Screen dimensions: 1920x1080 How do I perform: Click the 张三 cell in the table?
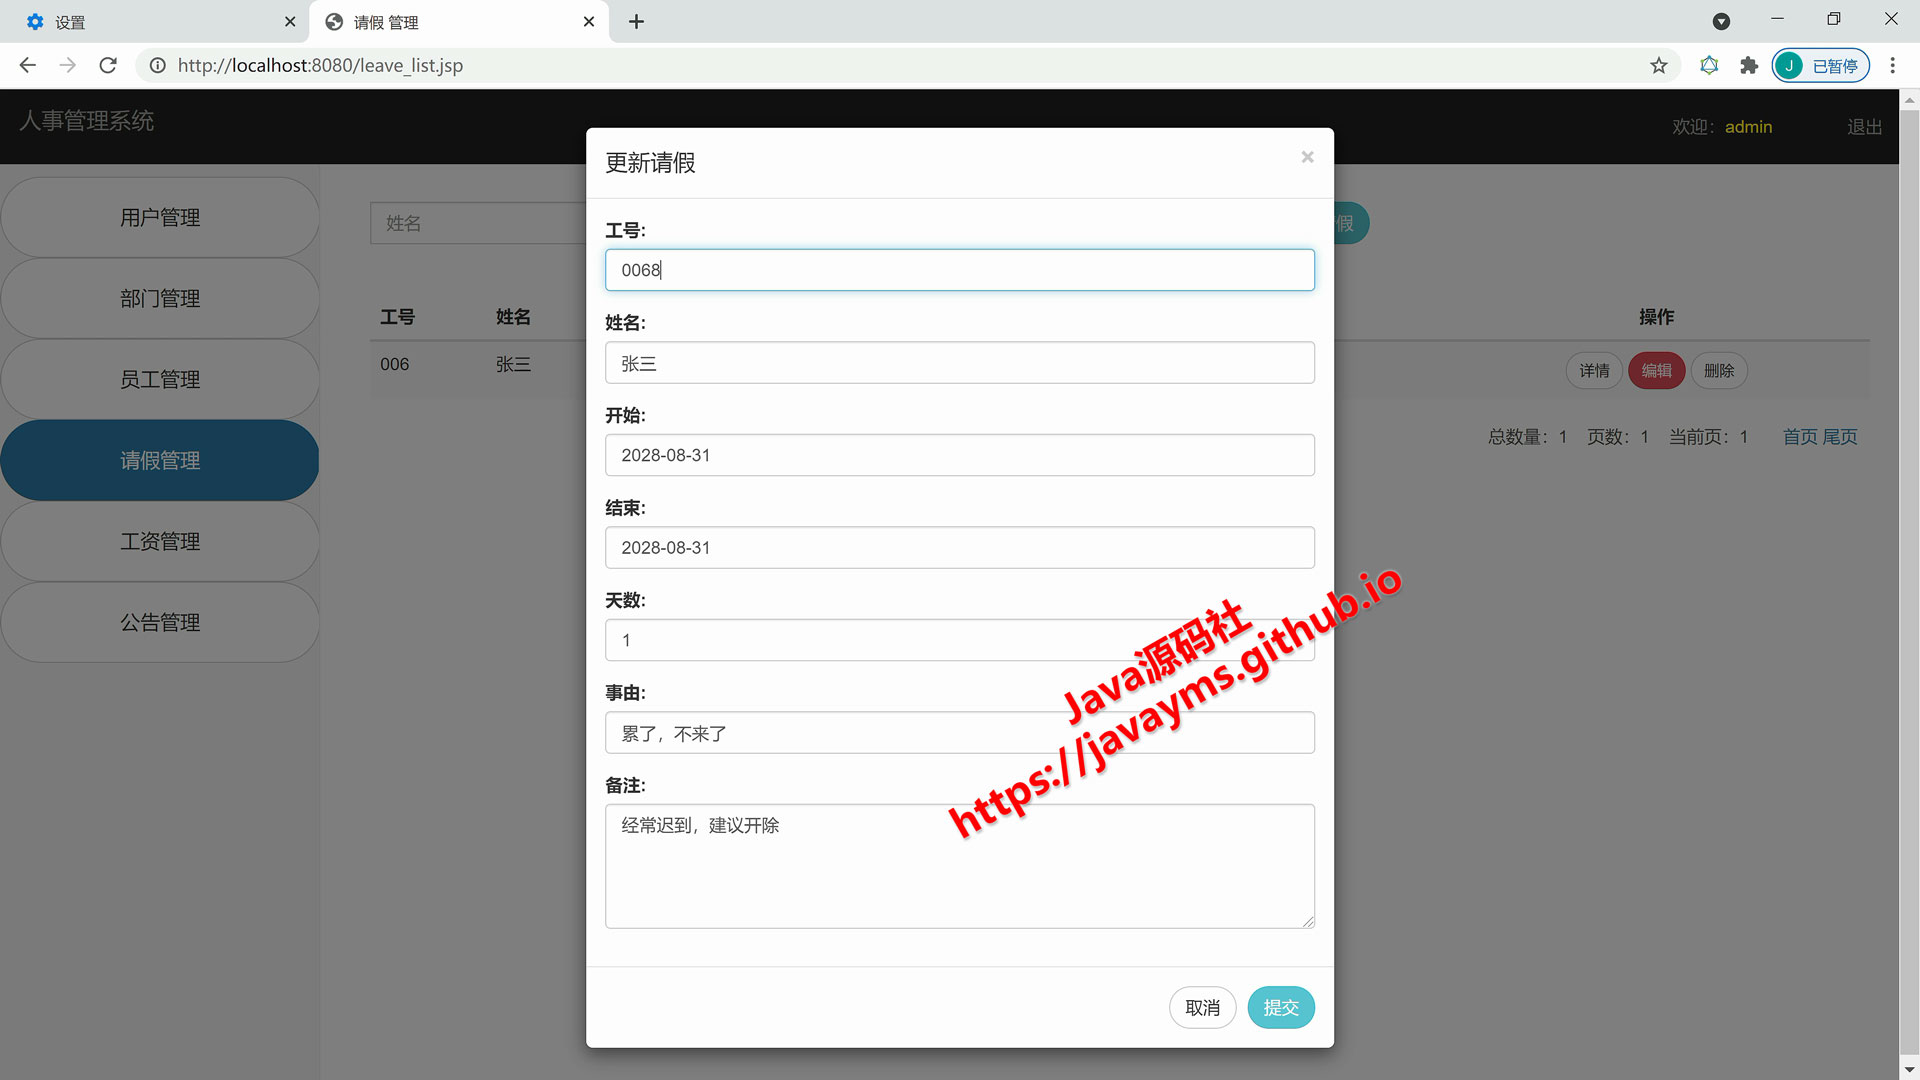tap(513, 364)
